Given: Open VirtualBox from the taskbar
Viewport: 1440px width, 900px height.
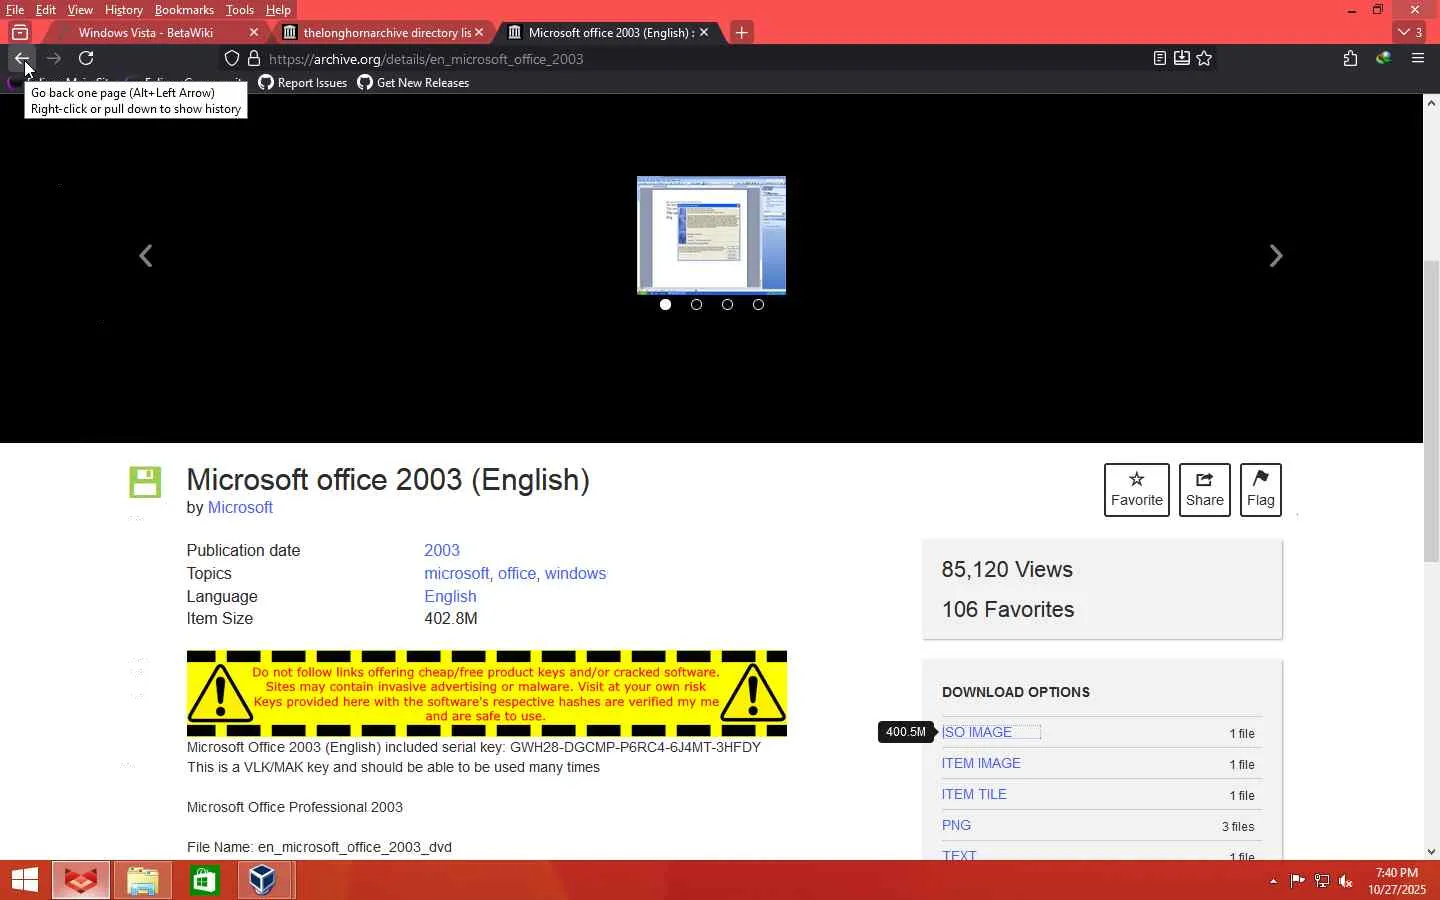Looking at the screenshot, I should (263, 881).
